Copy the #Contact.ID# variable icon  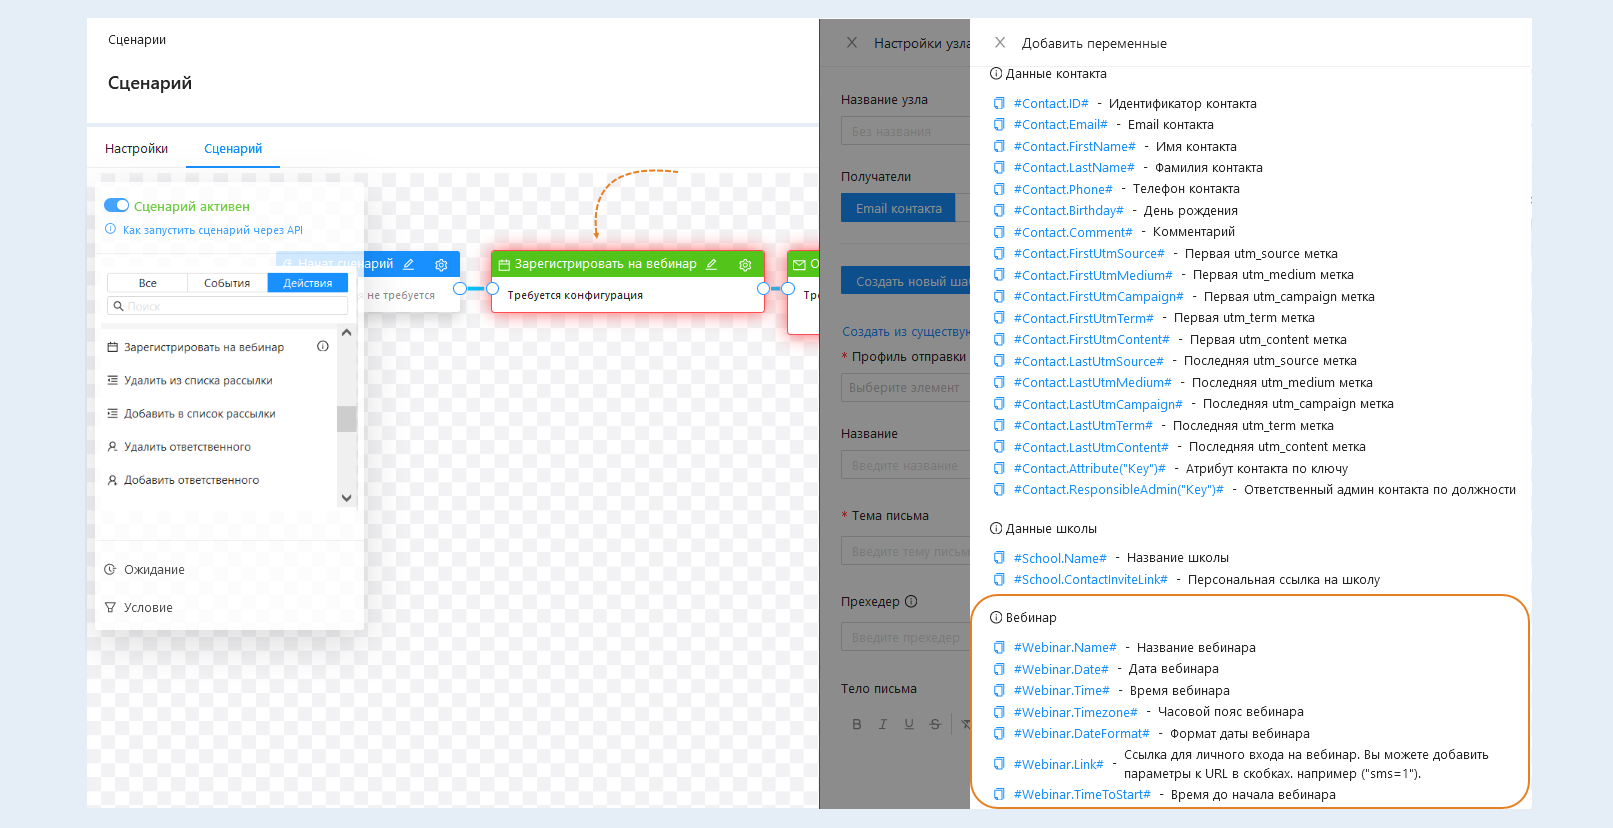click(998, 104)
